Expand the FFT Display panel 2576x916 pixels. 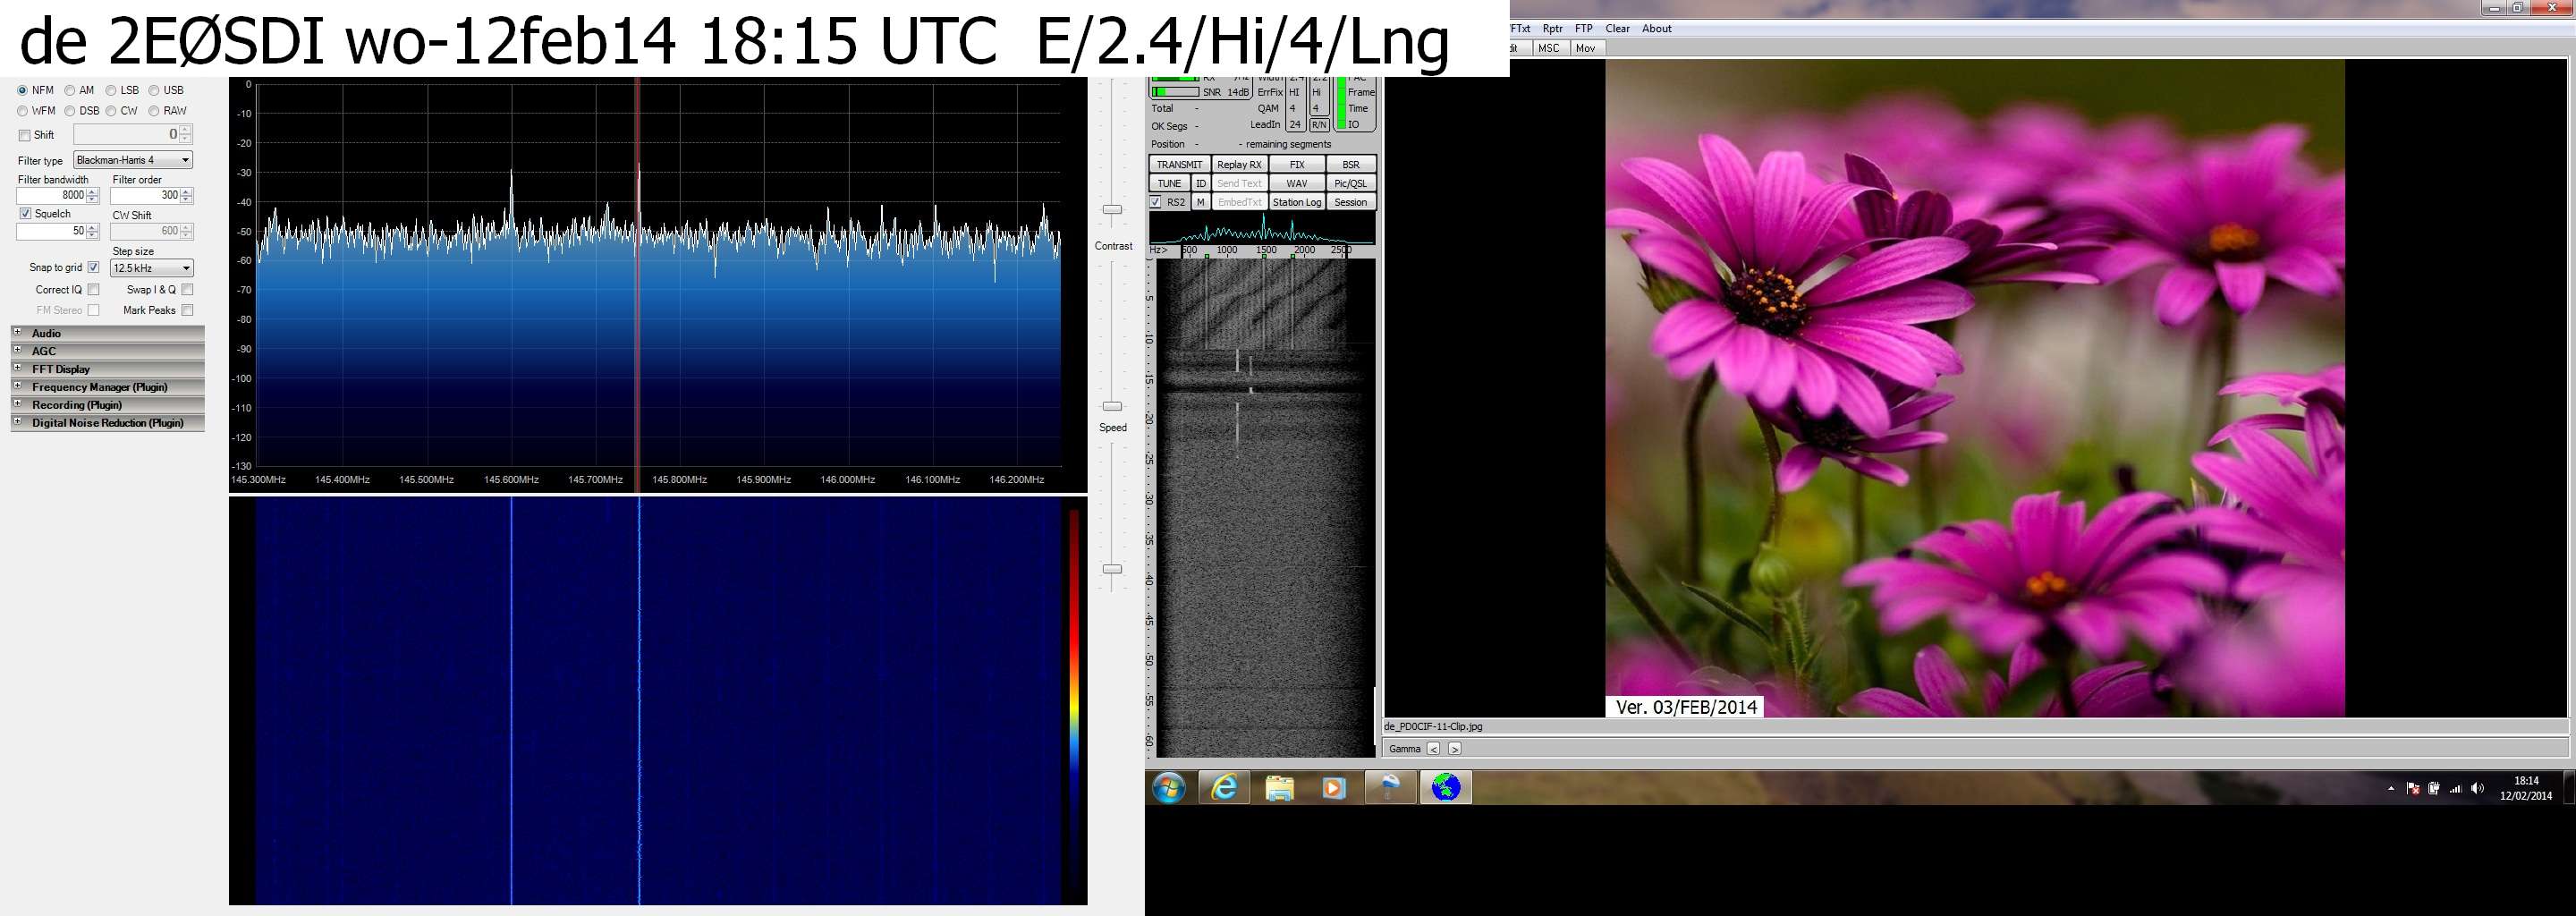pos(107,369)
